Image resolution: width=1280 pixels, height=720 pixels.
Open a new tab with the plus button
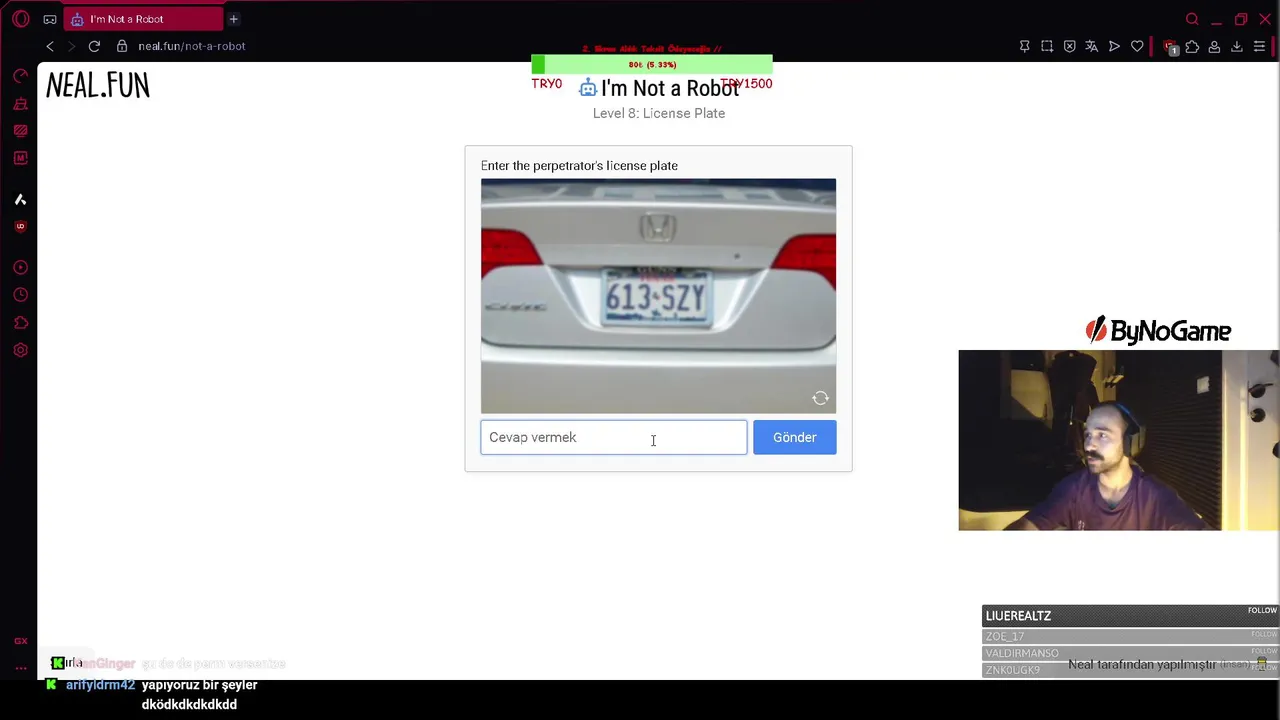point(233,19)
